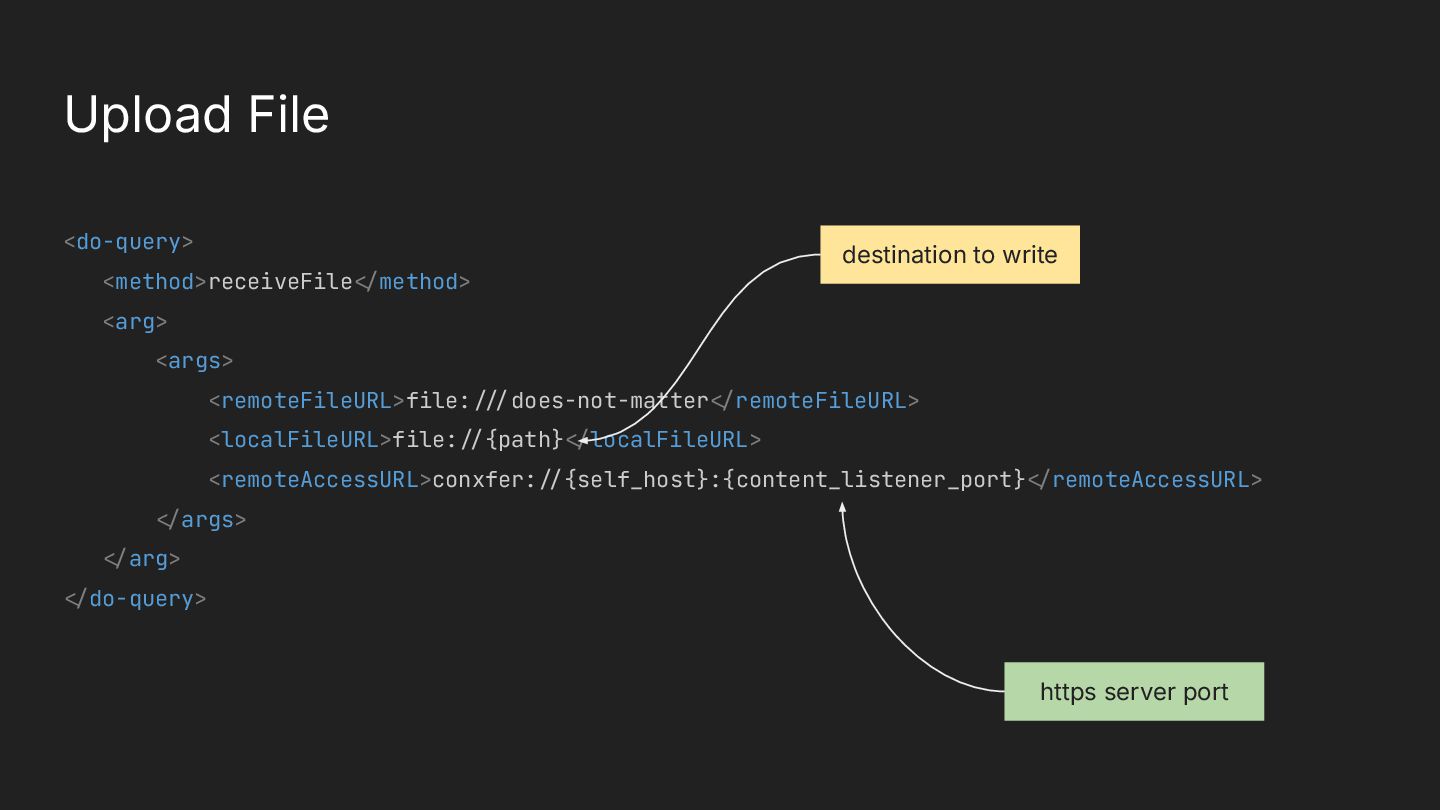
Task: Click the closing remoteAccessURL tag
Action: tap(1145, 480)
